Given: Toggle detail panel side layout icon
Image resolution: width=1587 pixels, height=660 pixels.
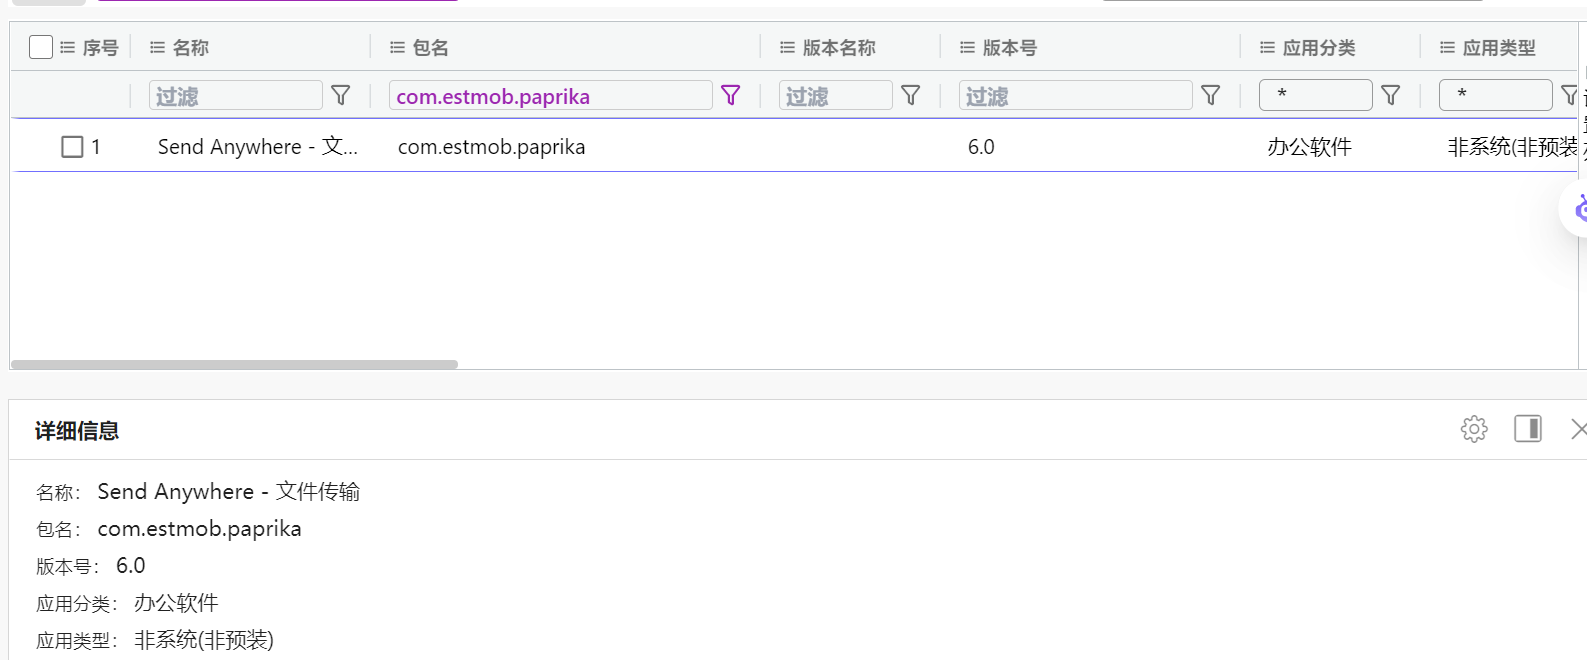Looking at the screenshot, I should (1528, 429).
